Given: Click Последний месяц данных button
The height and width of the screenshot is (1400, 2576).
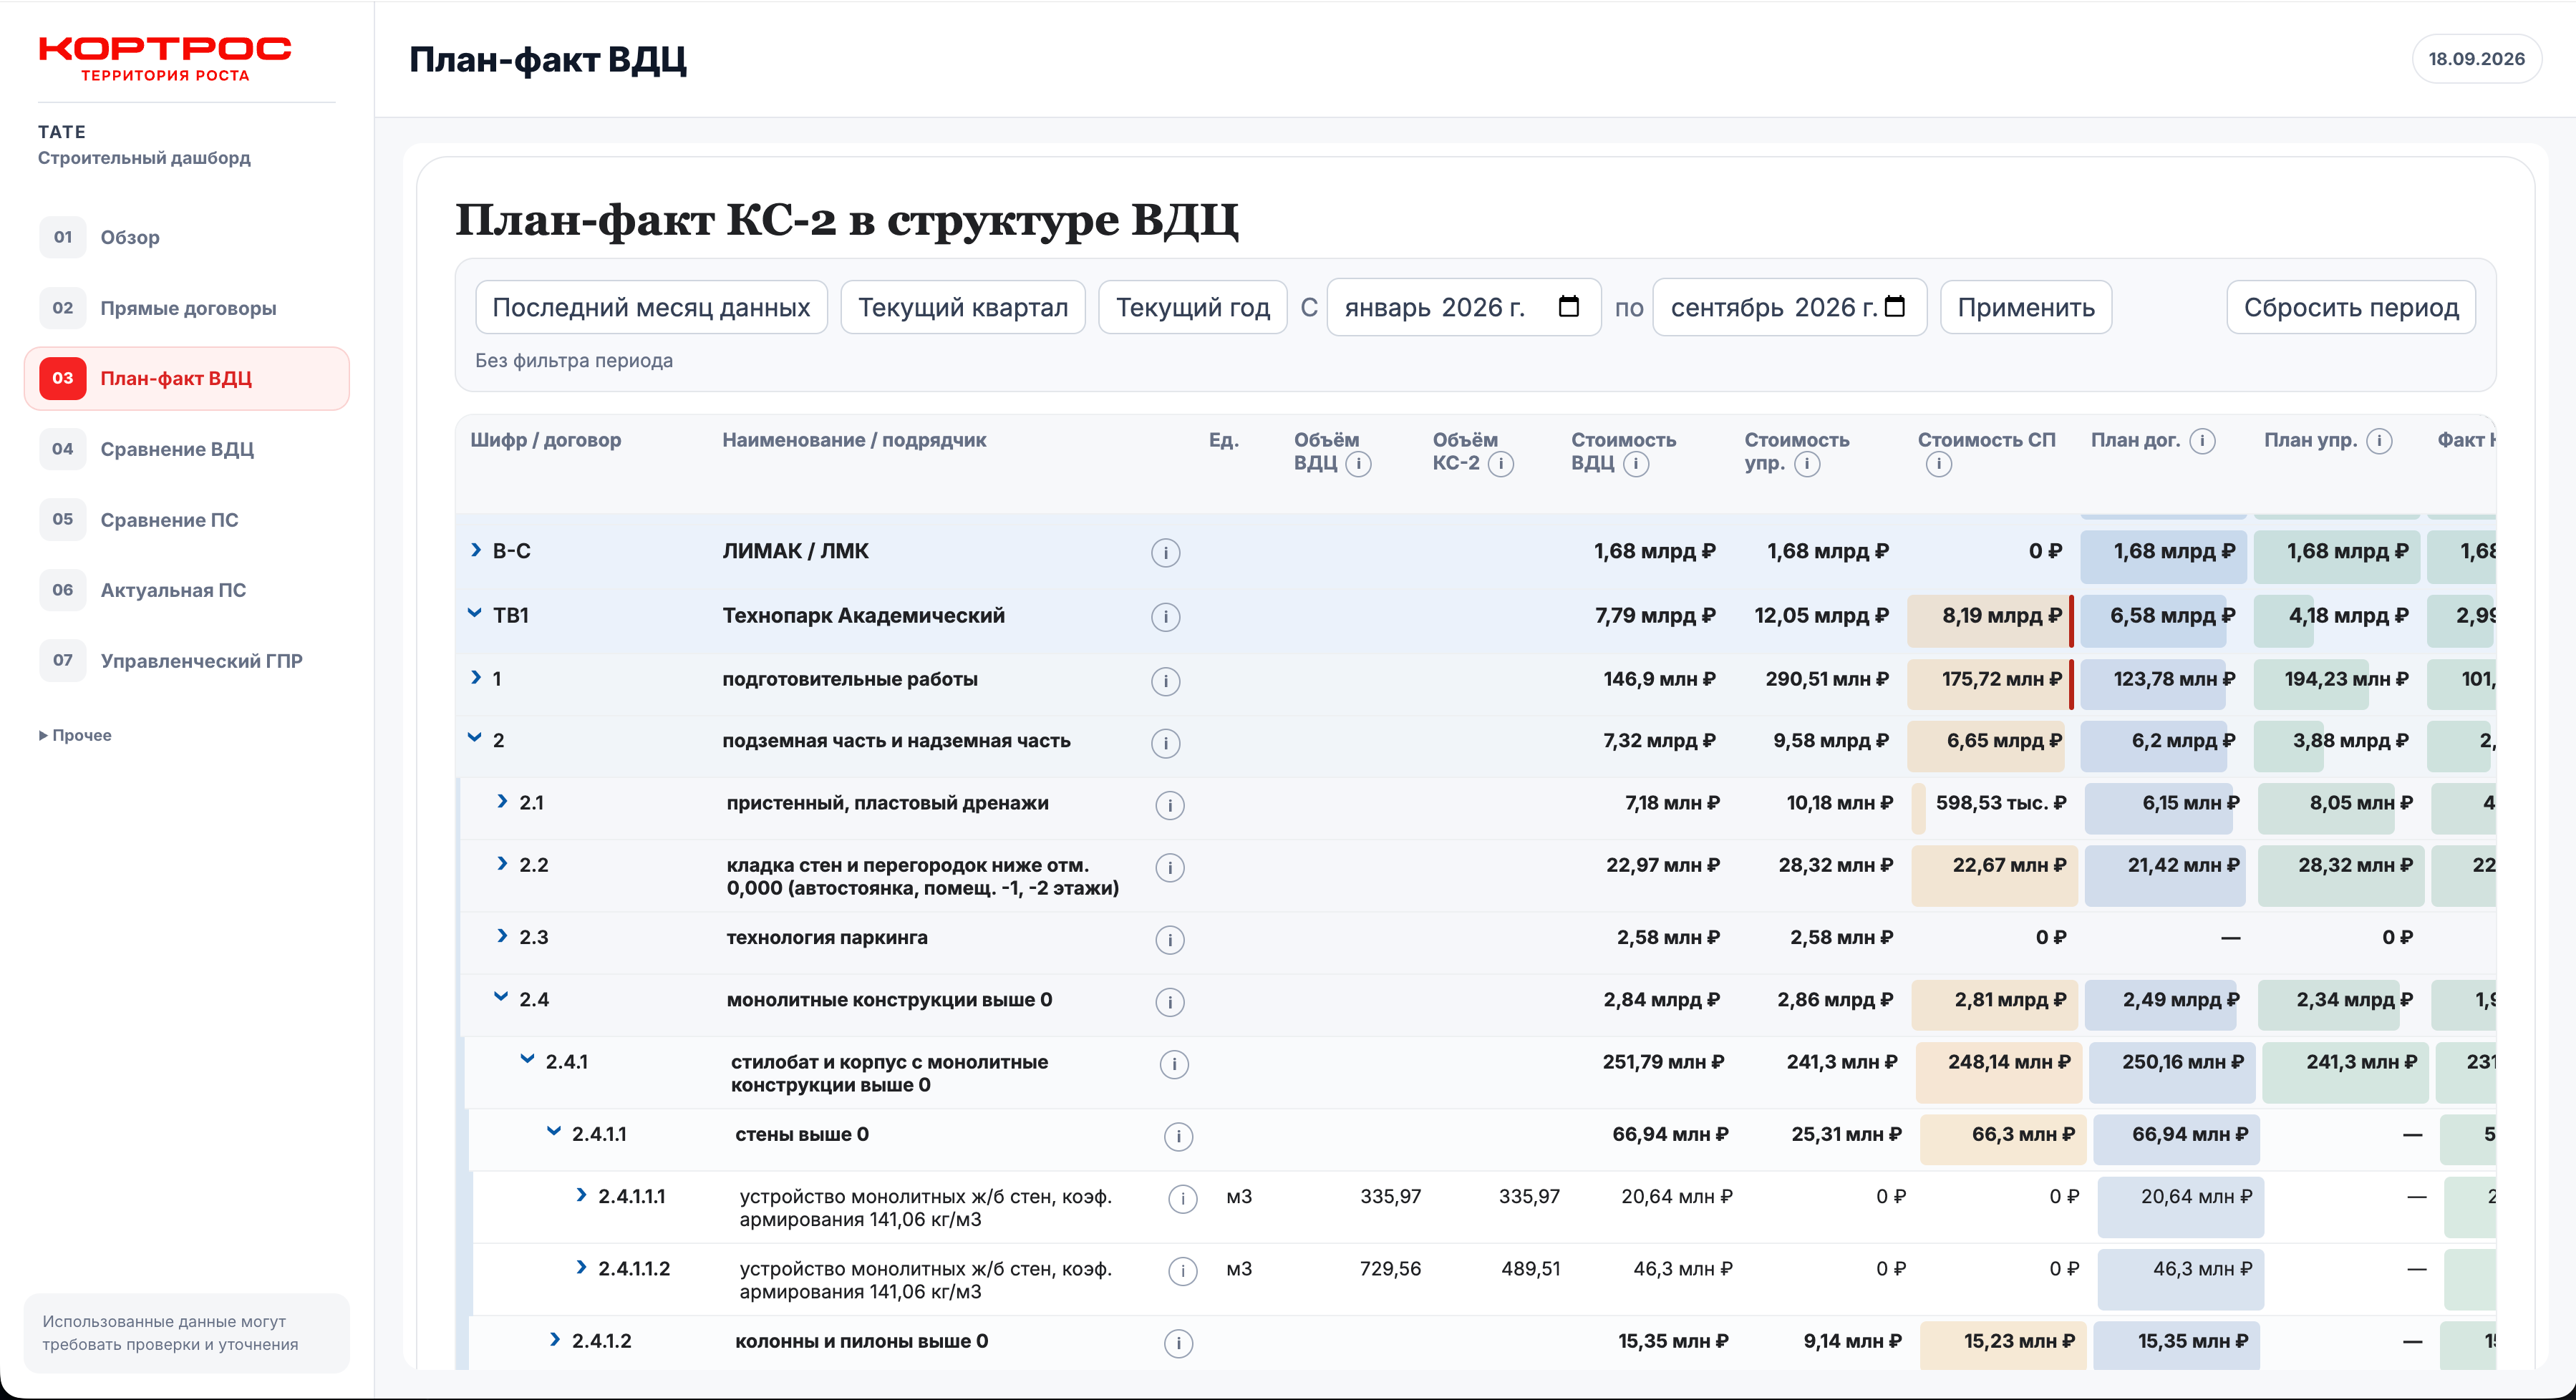Looking at the screenshot, I should pos(651,308).
